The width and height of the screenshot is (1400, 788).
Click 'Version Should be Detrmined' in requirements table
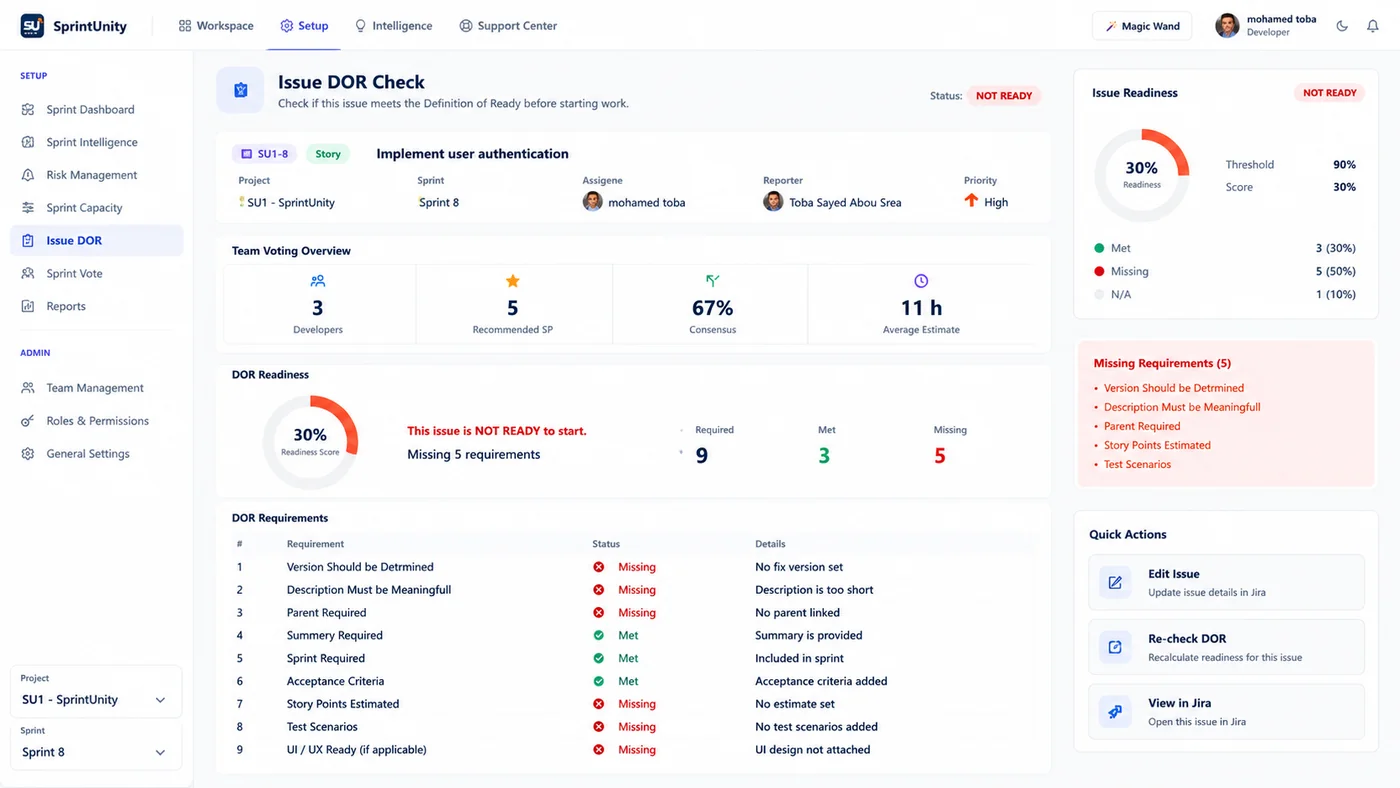[360, 567]
